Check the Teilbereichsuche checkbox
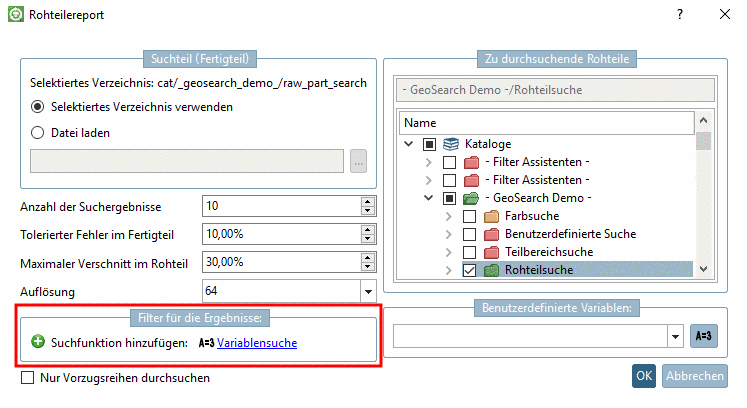 coord(469,252)
